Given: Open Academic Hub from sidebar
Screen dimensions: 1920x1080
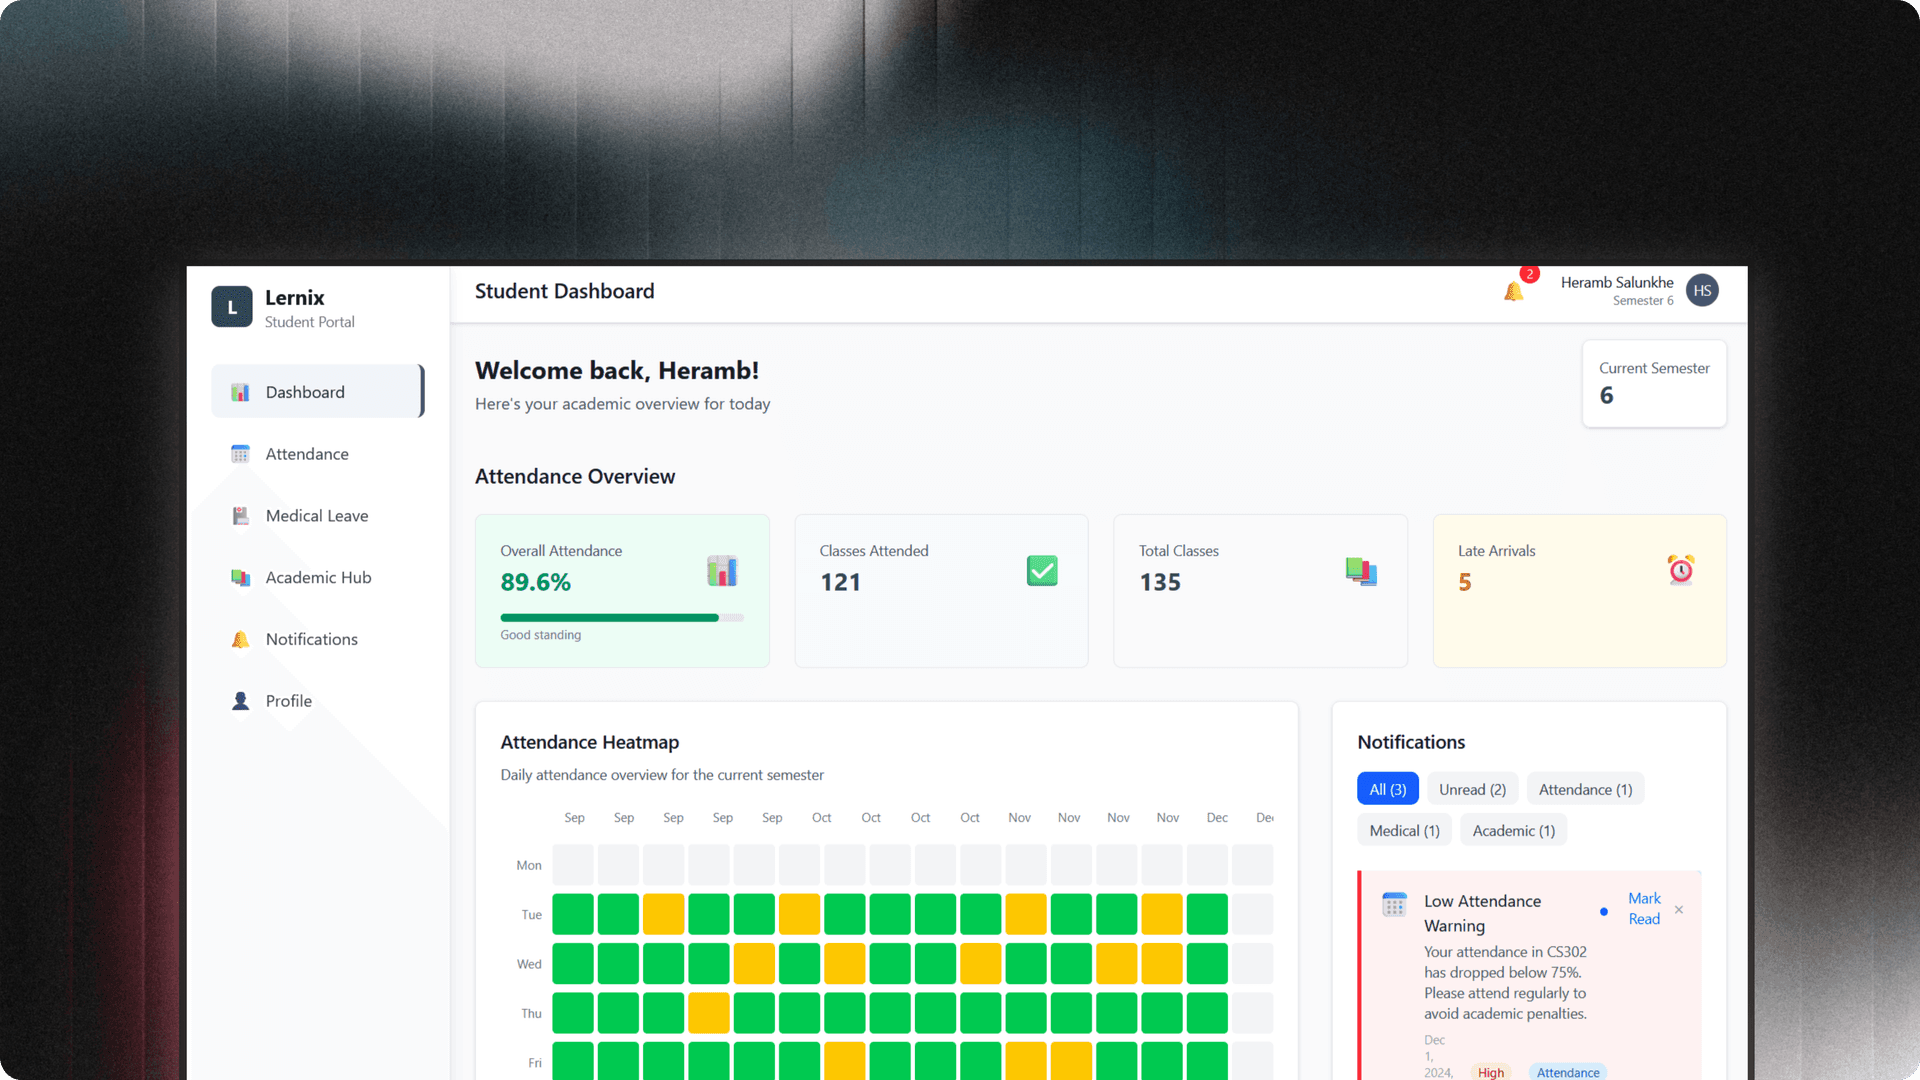Looking at the screenshot, I should tap(318, 578).
